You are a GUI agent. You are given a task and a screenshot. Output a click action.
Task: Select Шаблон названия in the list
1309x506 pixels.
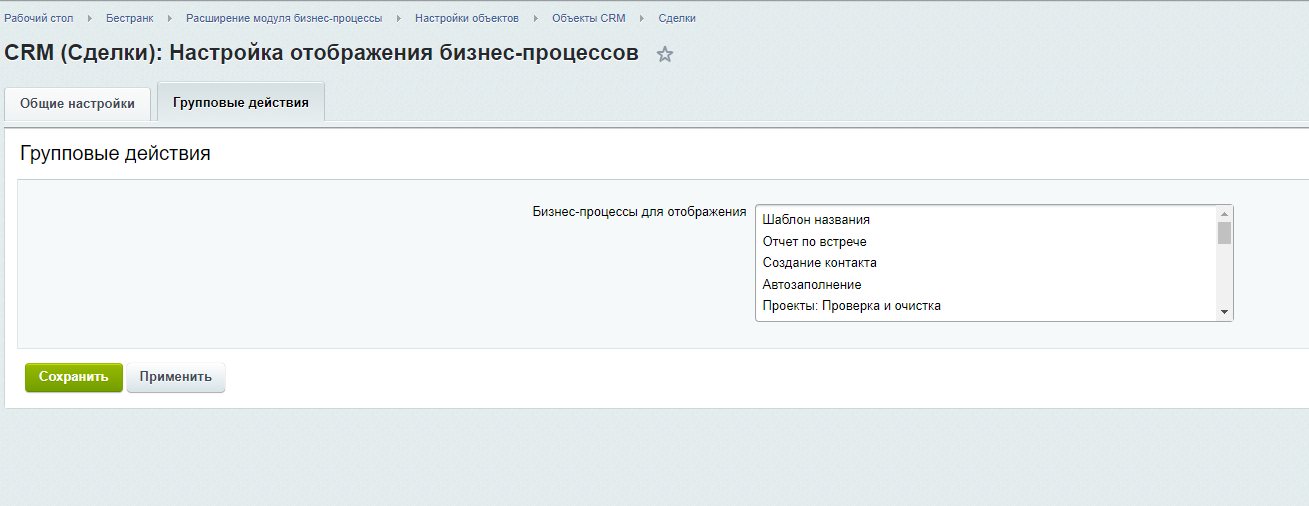pos(816,219)
